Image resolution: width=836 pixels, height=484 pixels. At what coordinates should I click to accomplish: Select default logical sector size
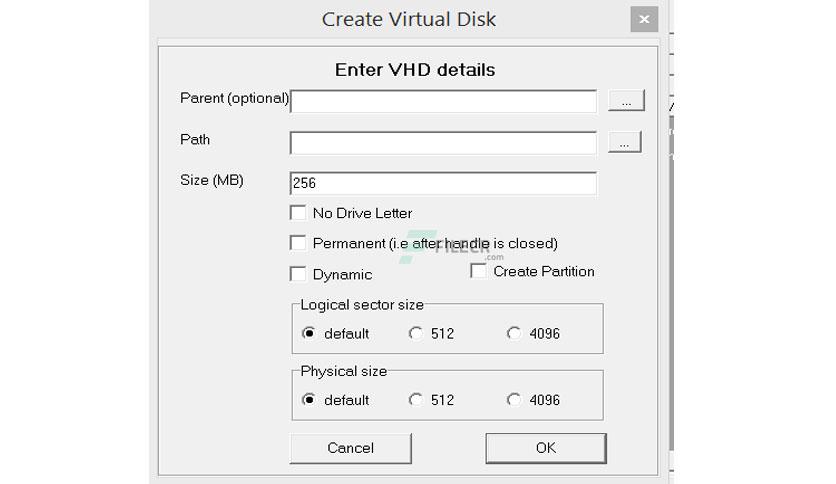(x=308, y=333)
